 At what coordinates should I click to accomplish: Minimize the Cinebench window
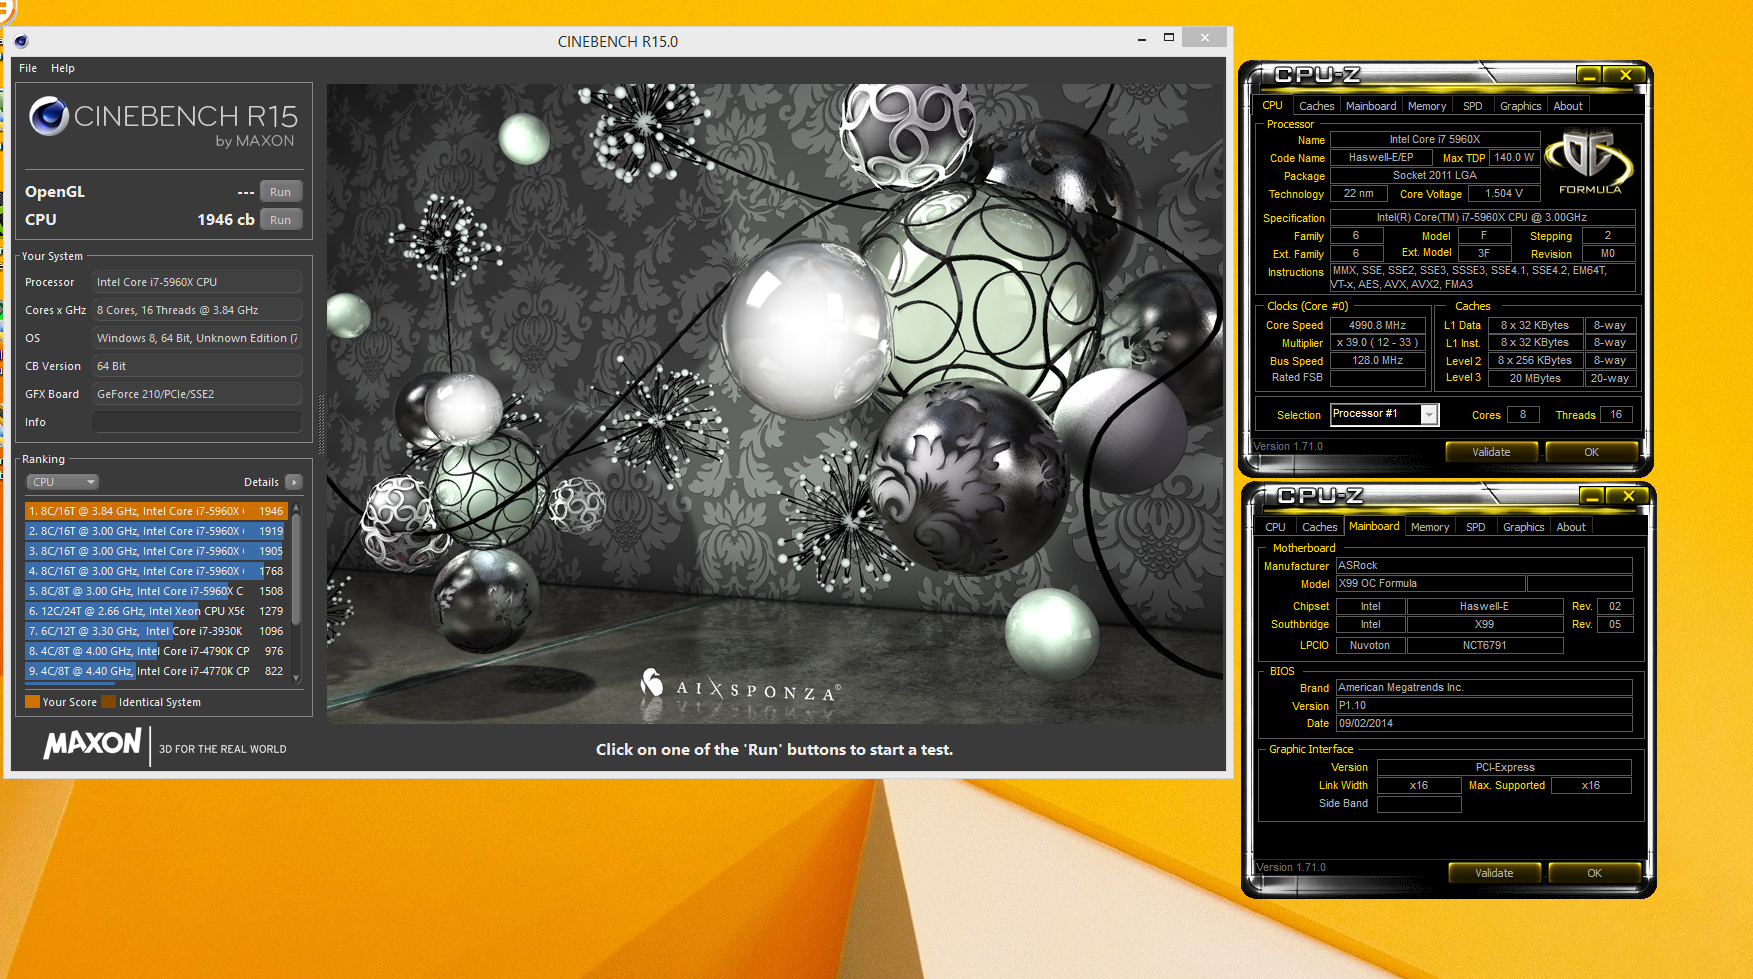[x=1141, y=38]
